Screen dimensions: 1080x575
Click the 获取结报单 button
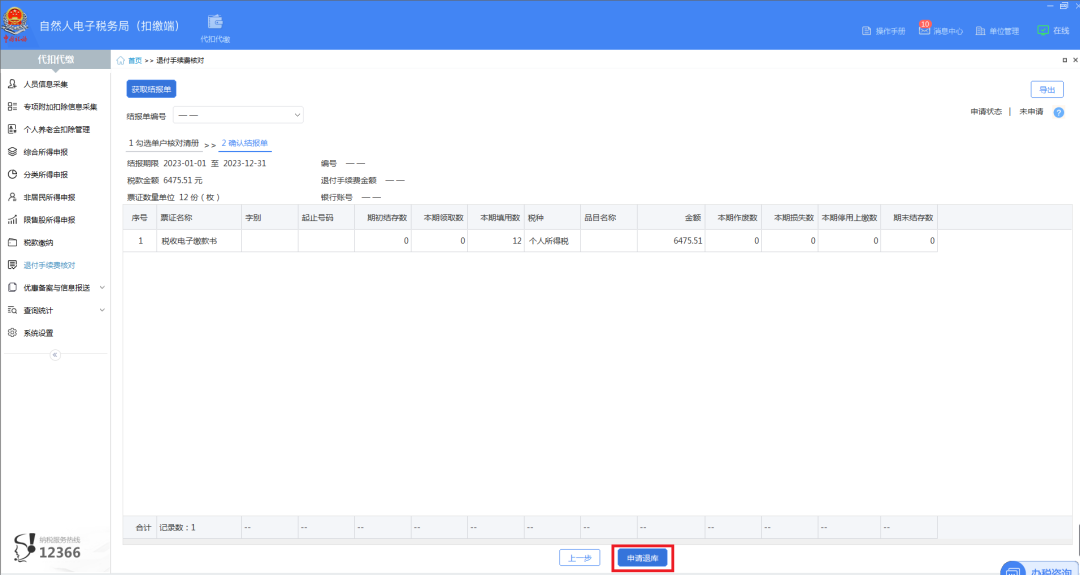[x=152, y=90]
